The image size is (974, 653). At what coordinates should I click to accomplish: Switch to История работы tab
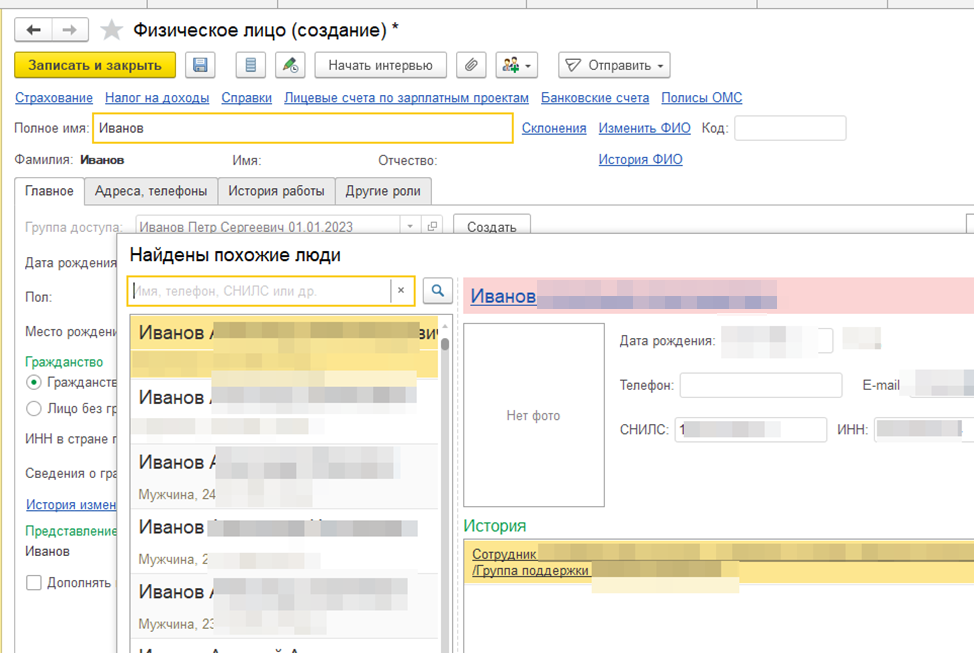click(276, 191)
